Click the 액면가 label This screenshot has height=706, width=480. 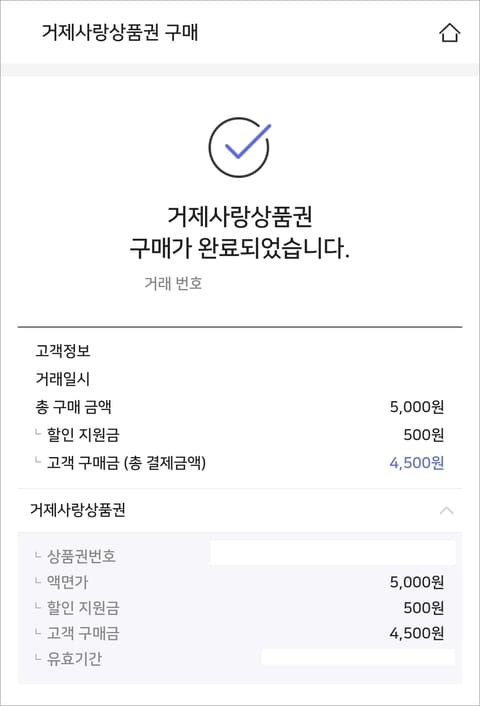[68, 582]
